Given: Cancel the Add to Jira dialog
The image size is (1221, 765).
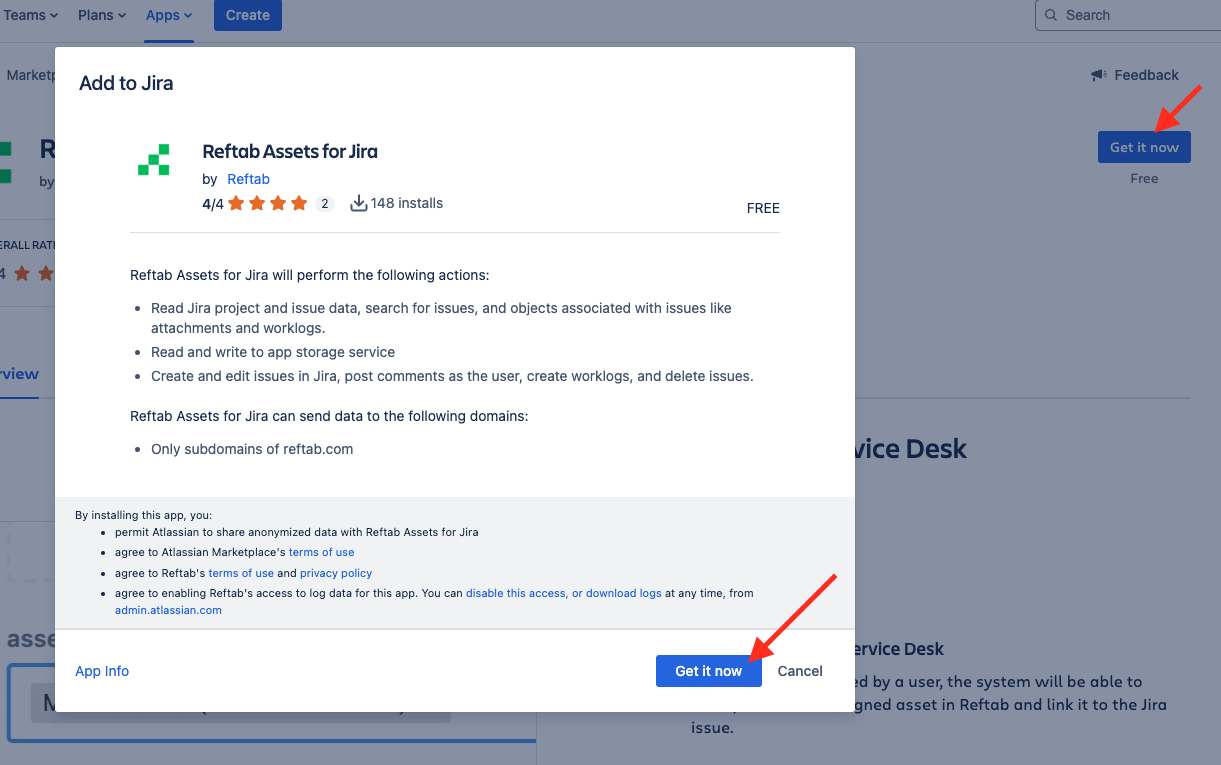Looking at the screenshot, I should pos(800,671).
